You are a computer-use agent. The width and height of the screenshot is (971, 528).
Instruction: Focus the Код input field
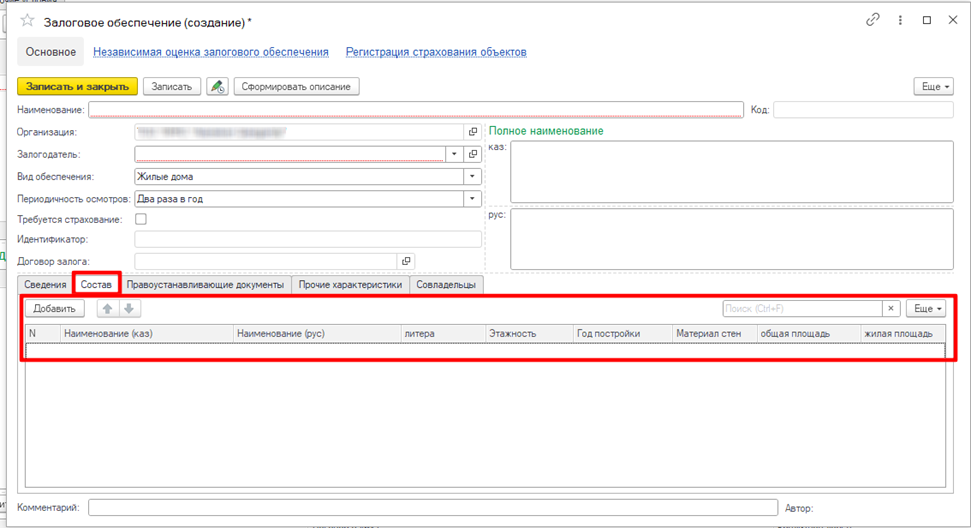[863, 110]
